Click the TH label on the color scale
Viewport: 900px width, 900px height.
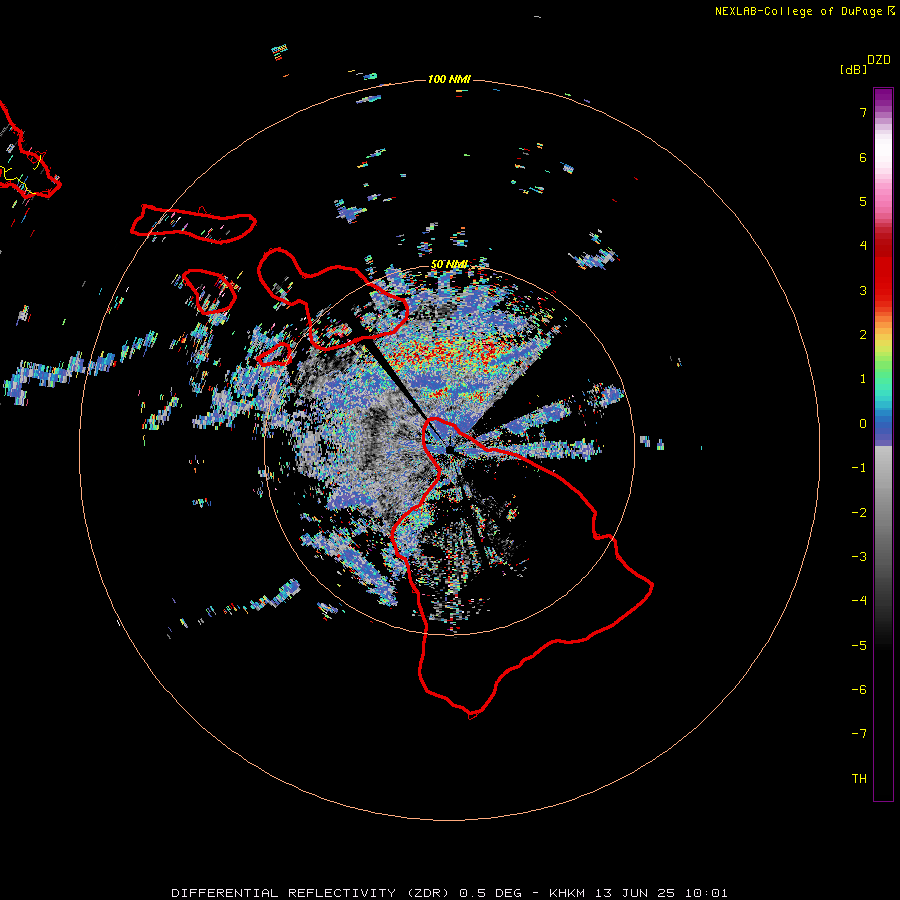point(859,779)
